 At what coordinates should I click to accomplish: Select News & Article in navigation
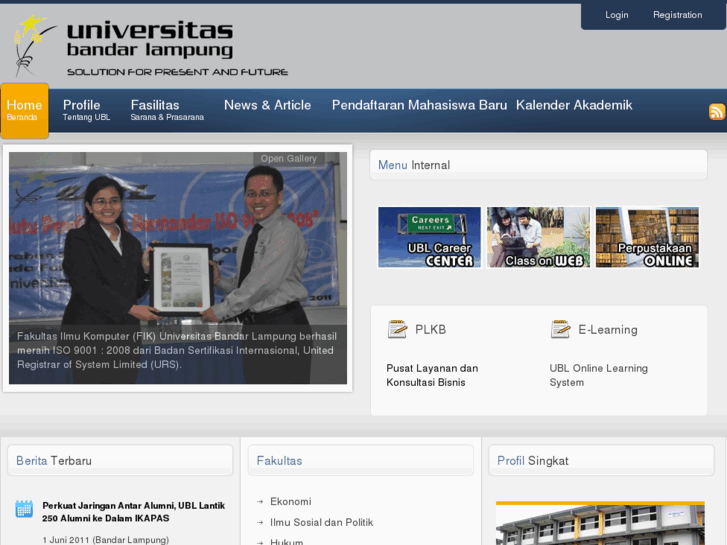pos(268,105)
